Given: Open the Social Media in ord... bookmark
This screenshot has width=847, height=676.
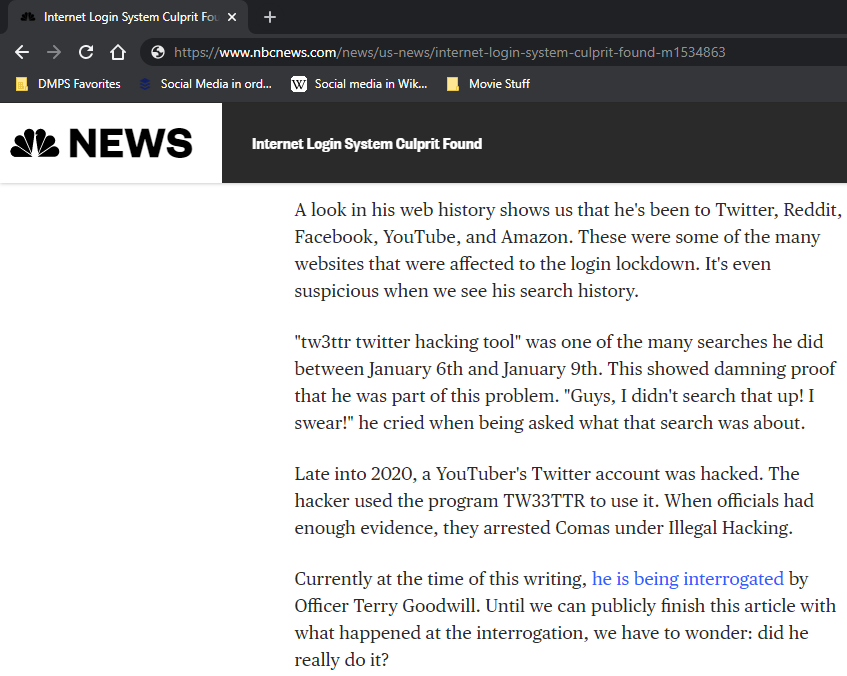Looking at the screenshot, I should click(205, 84).
